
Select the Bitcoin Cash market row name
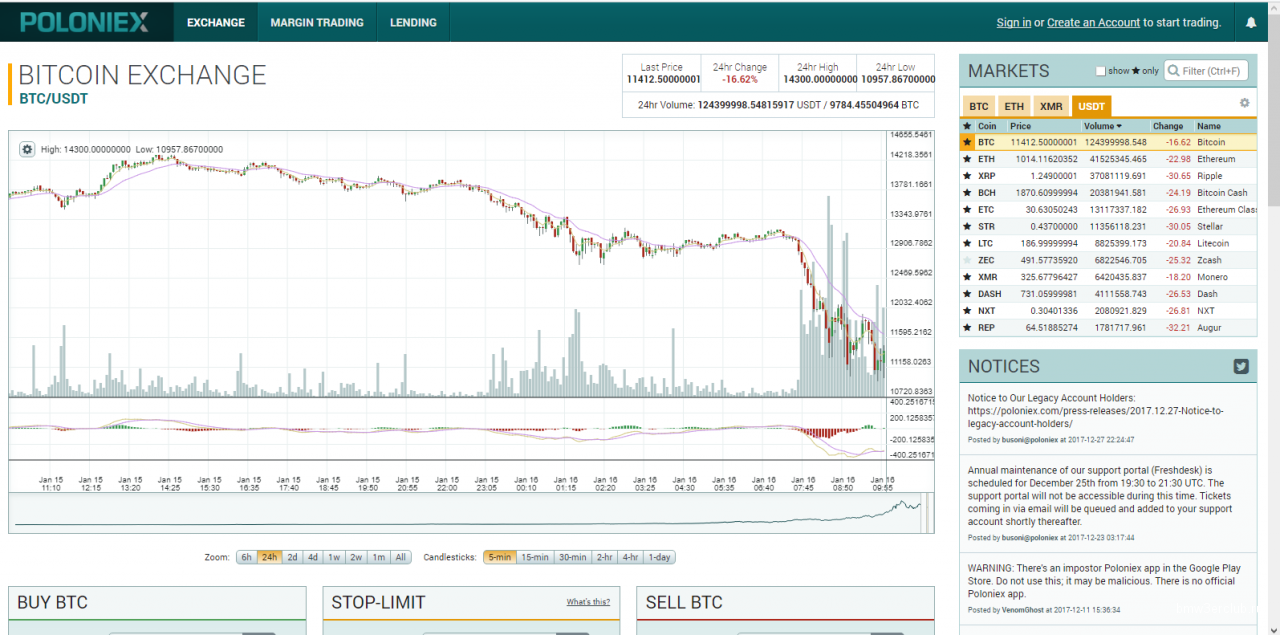click(x=1222, y=193)
